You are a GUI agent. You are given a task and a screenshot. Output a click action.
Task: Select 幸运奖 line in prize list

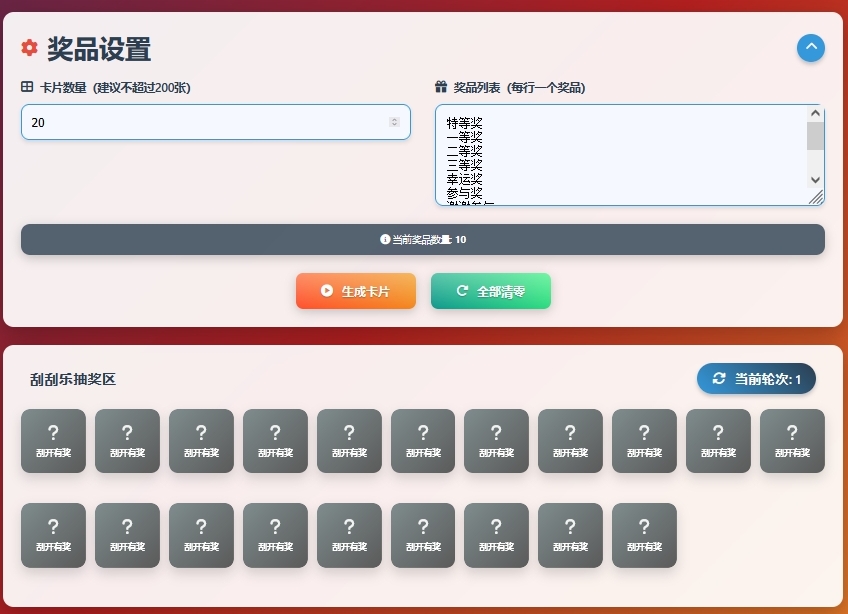click(x=465, y=179)
